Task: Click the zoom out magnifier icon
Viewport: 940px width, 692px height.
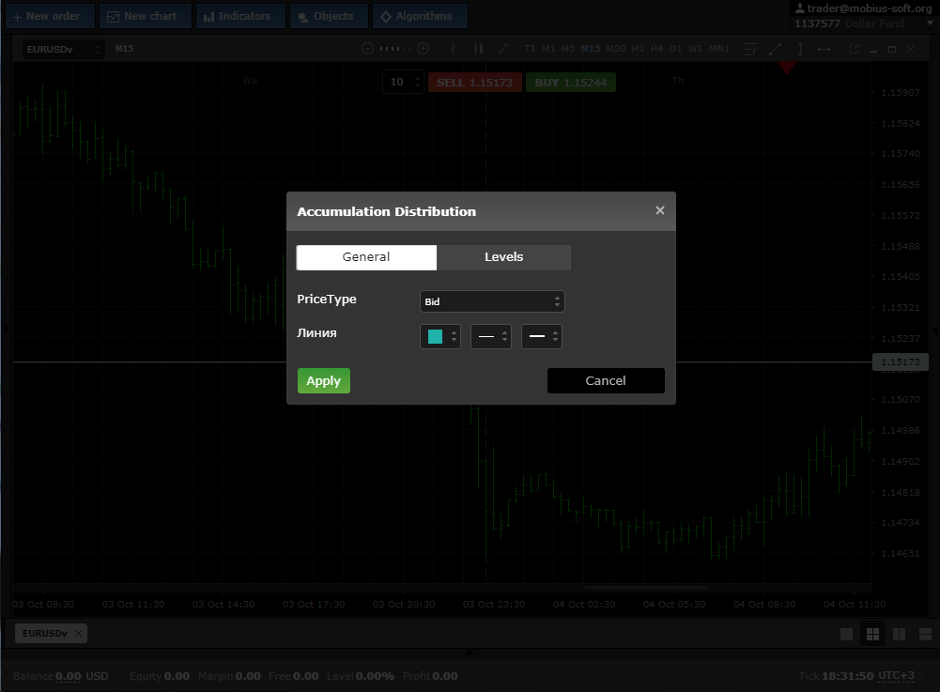Action: 367,49
